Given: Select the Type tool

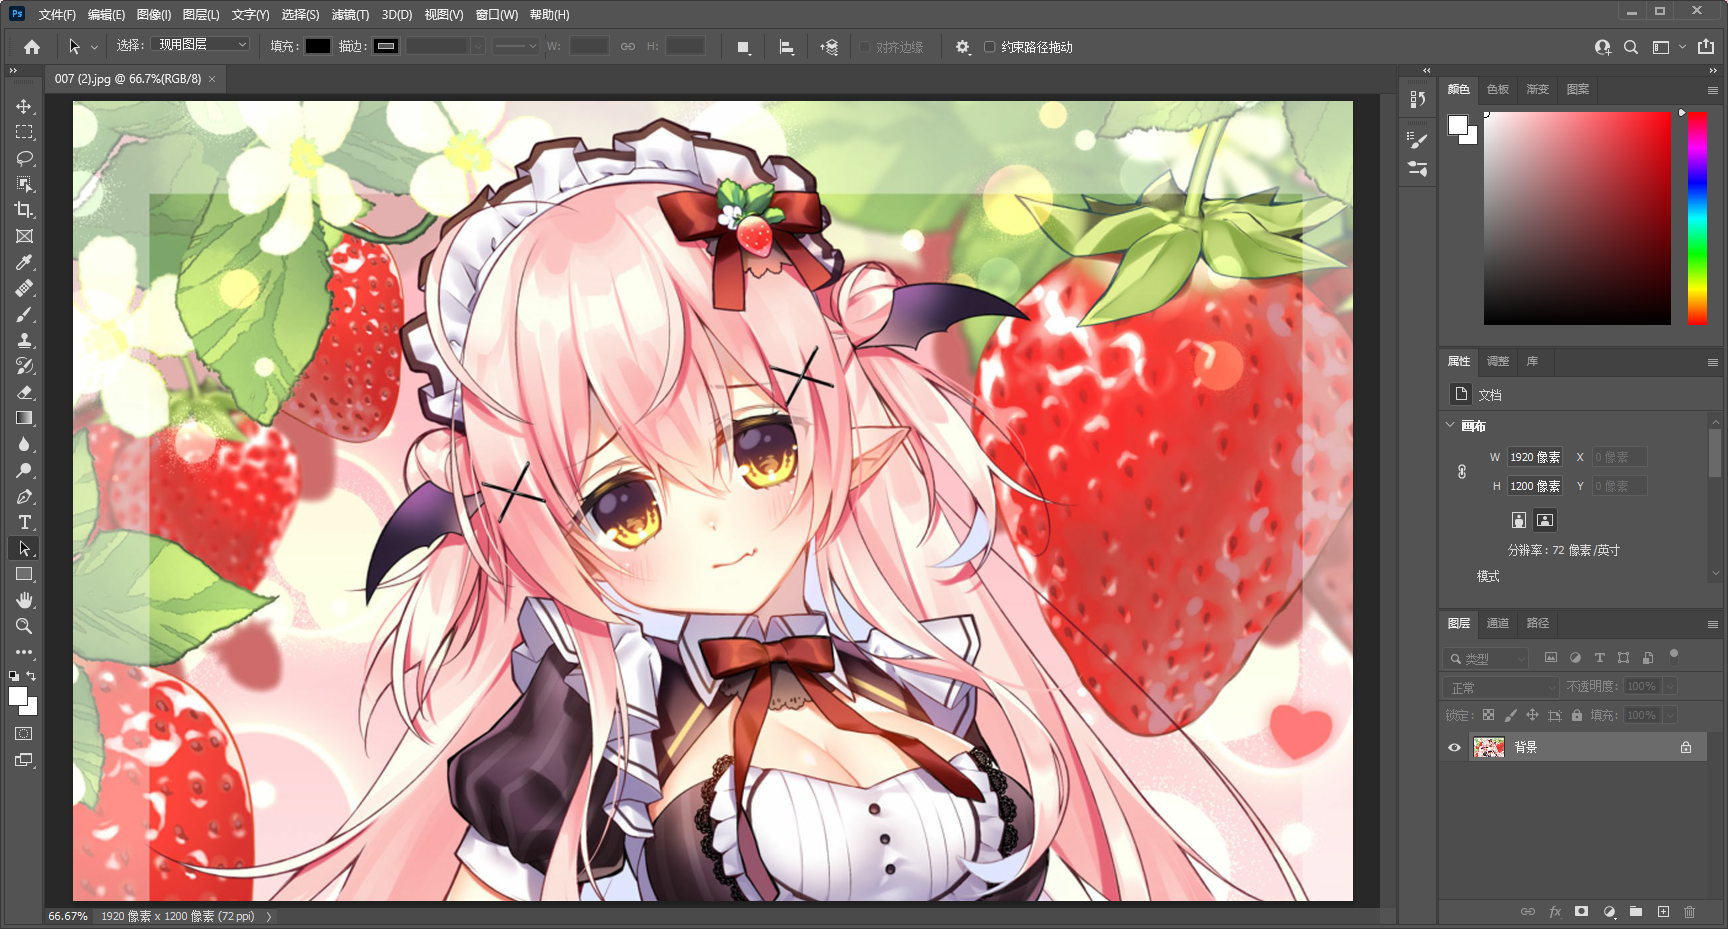Looking at the screenshot, I should point(24,522).
